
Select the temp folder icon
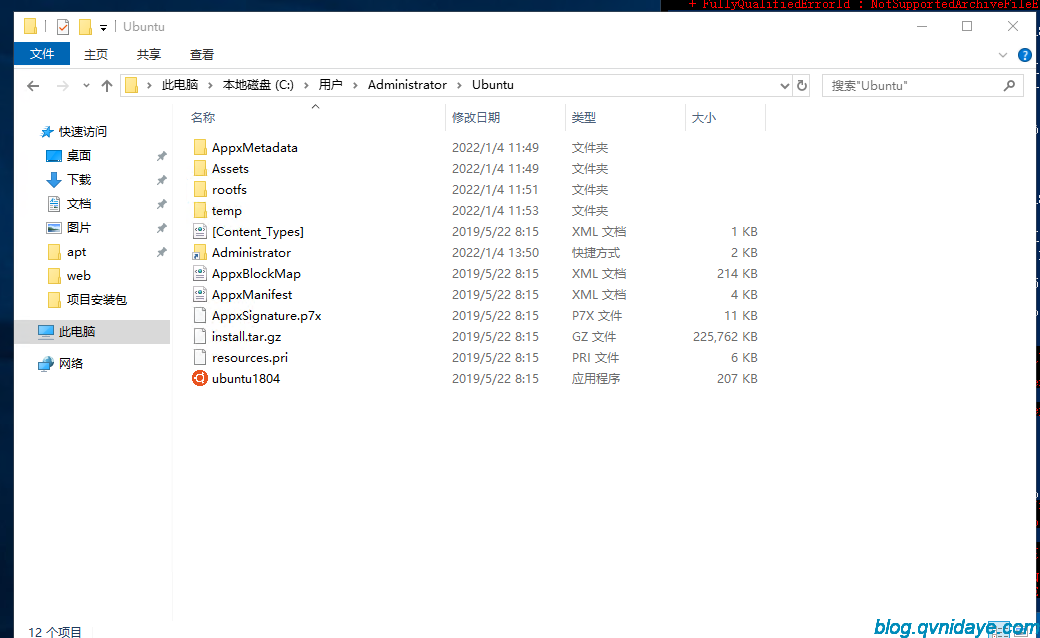click(x=200, y=210)
